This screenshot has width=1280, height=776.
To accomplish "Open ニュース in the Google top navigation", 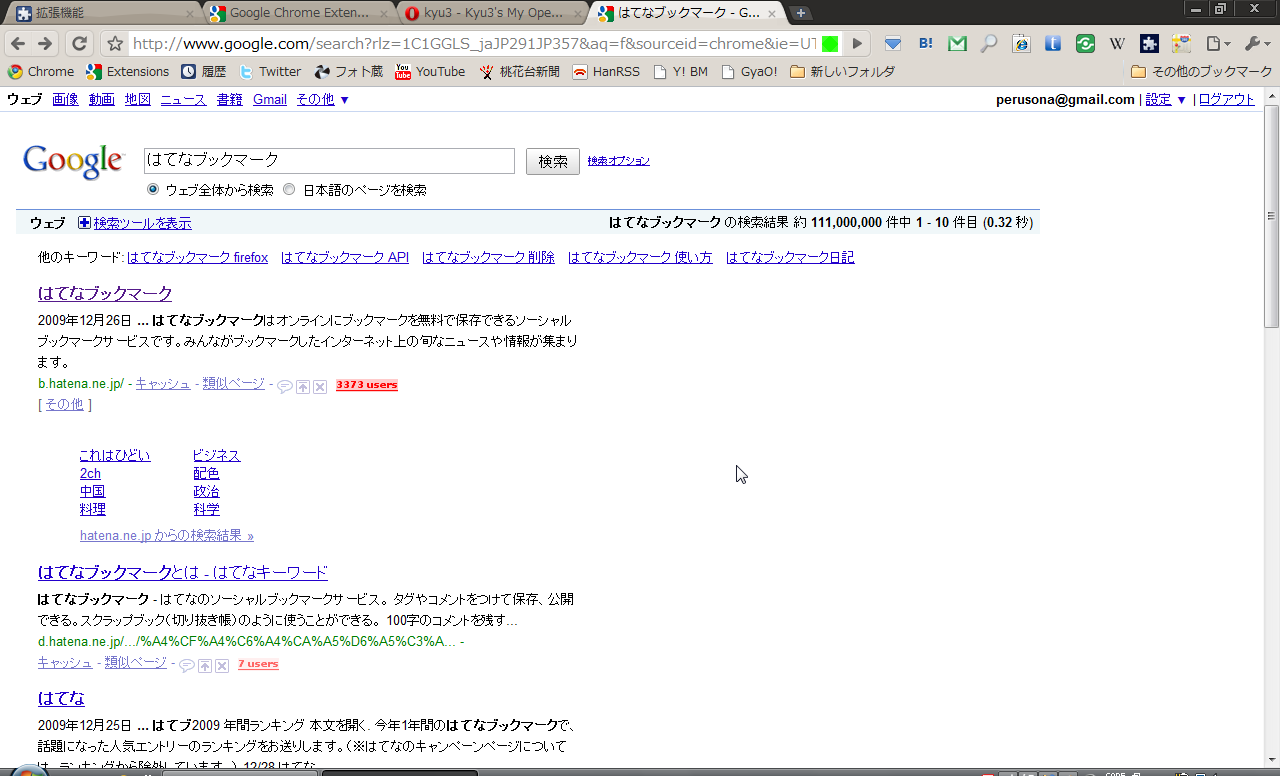I will [x=183, y=100].
